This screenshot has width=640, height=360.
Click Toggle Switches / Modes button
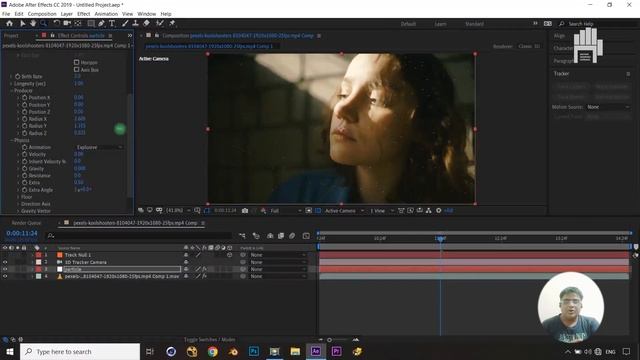(209, 340)
